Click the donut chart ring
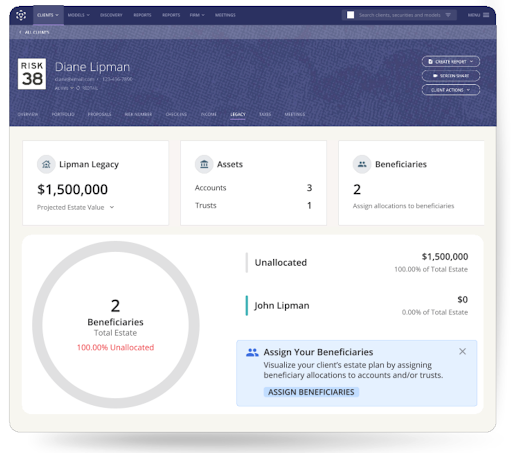 point(37,325)
